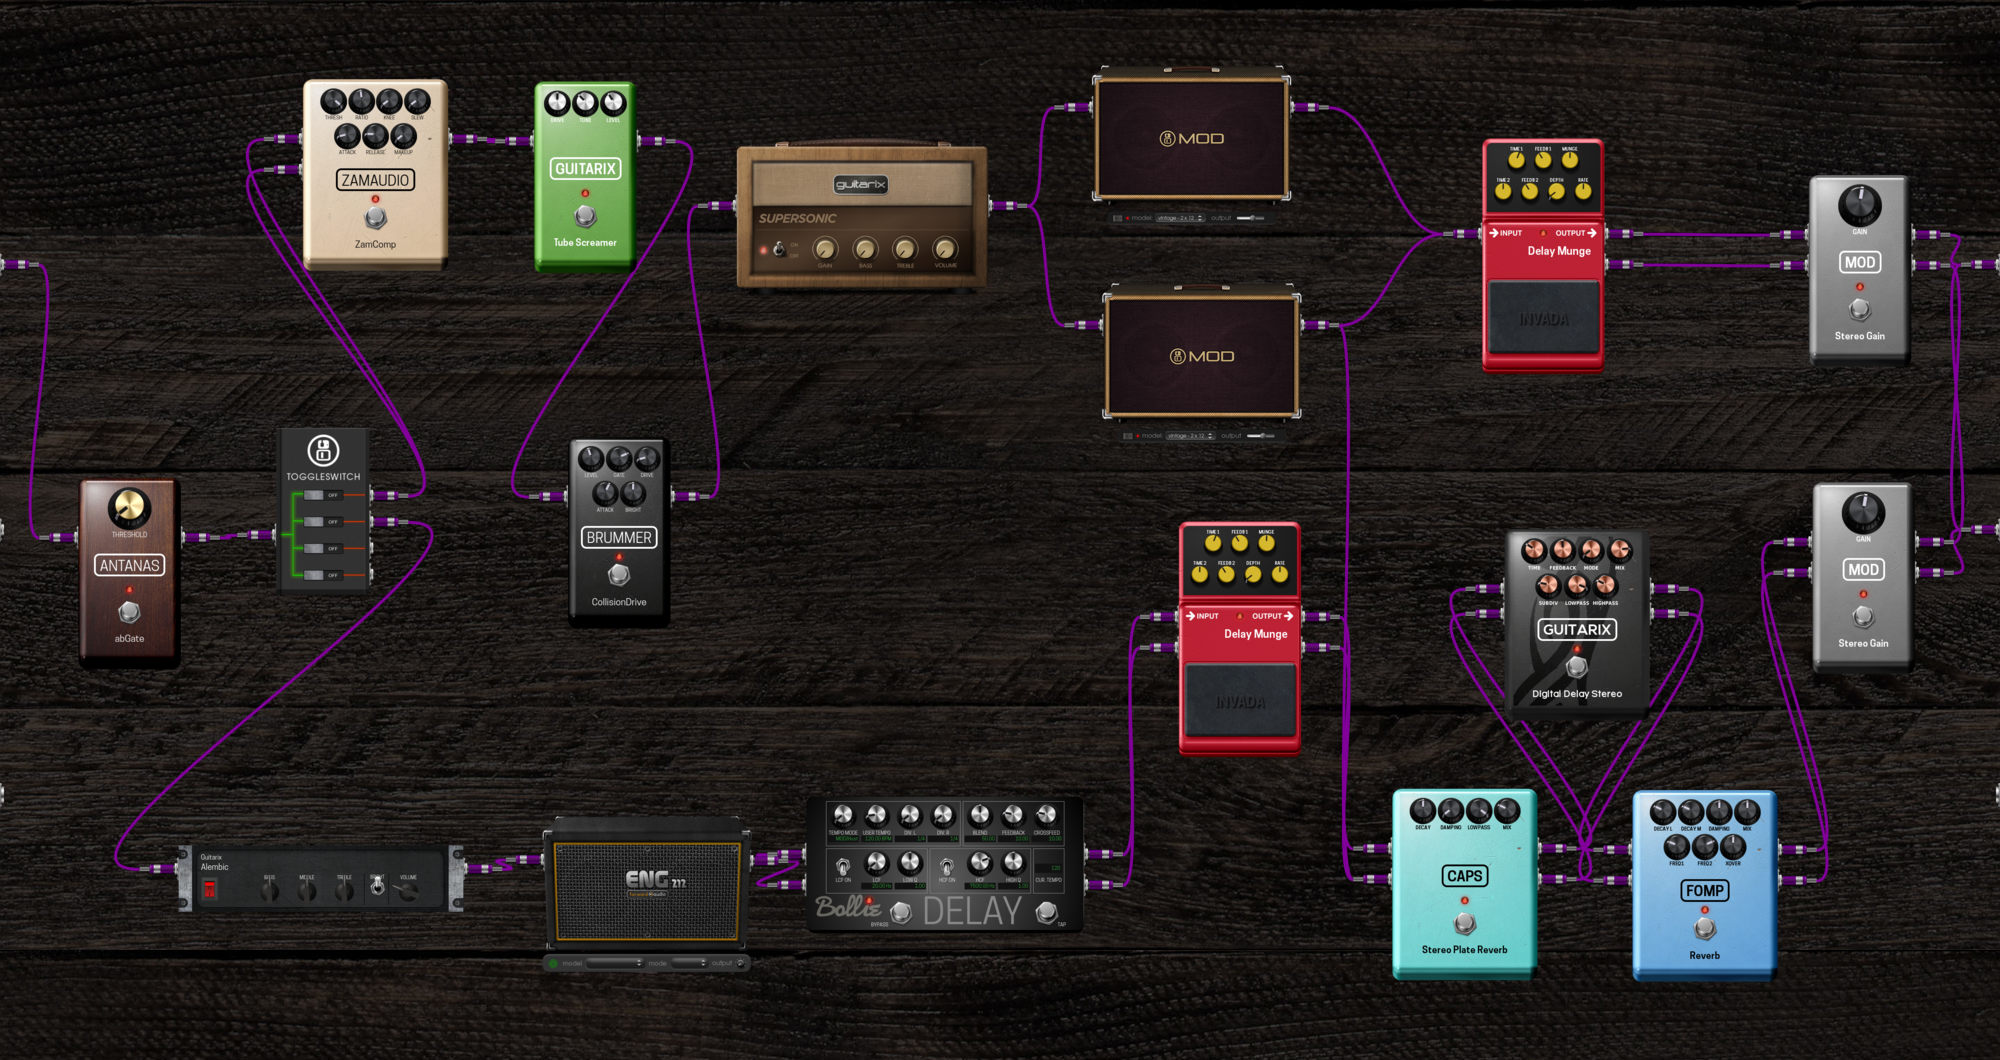This screenshot has width=2000, height=1060.
Task: Click the ZamComp Slew knob
Action: (x=417, y=101)
